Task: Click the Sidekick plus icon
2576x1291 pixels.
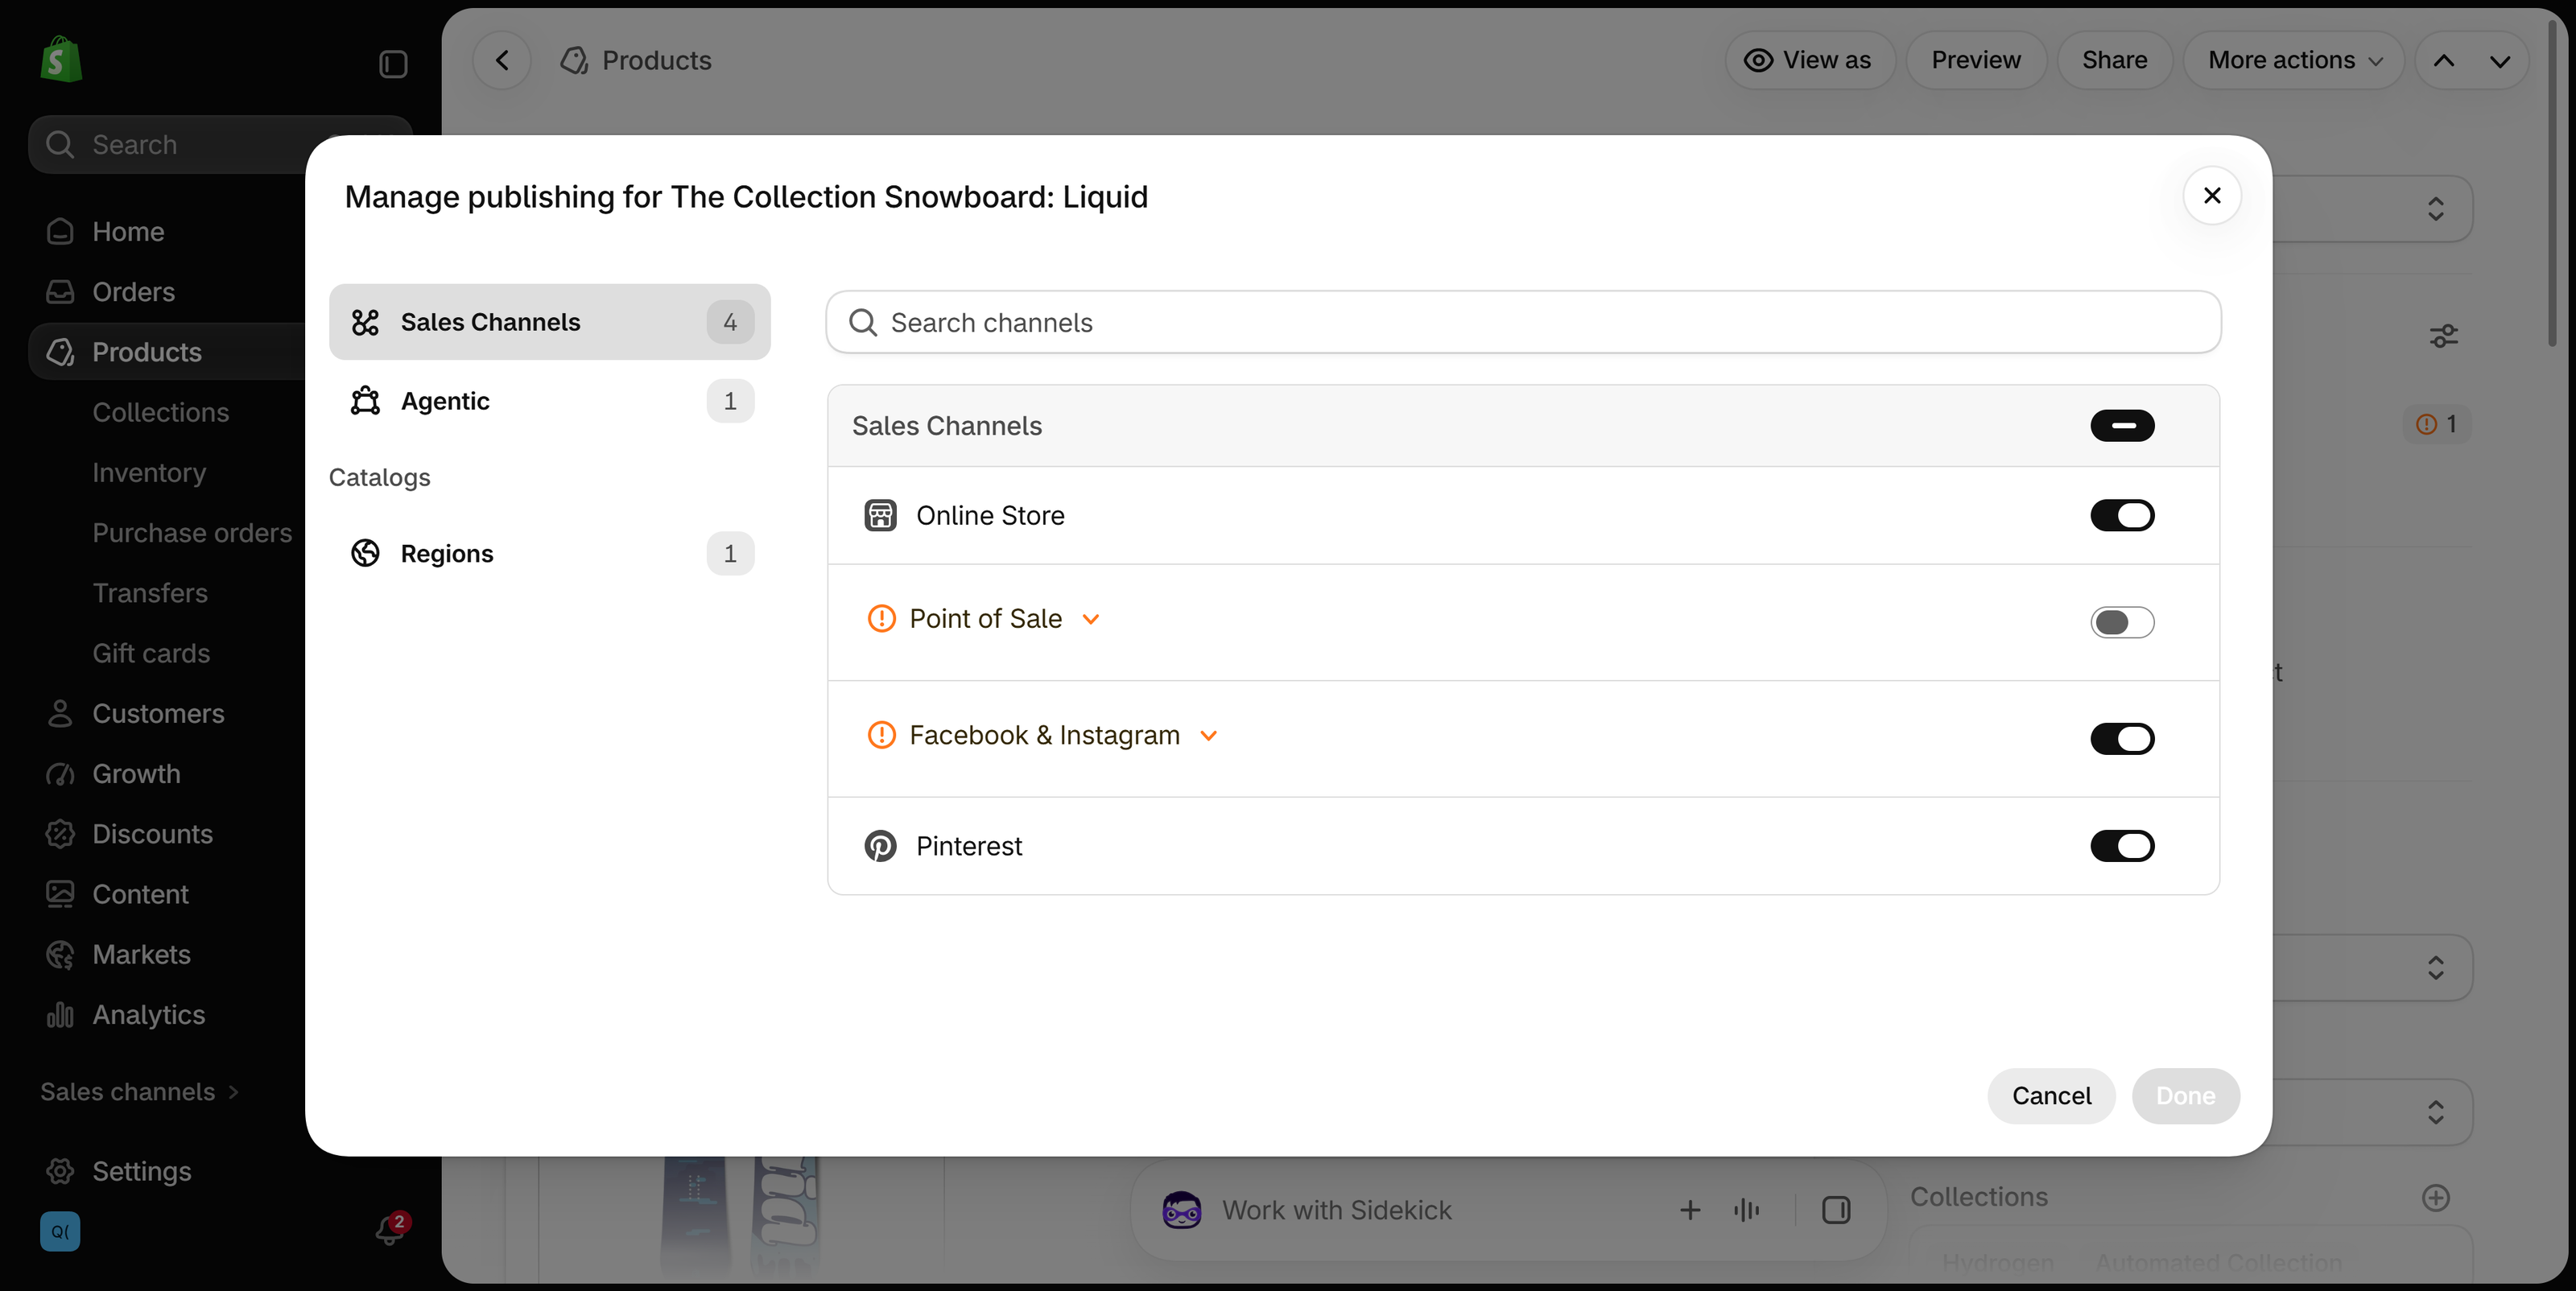Action: pos(1690,1210)
